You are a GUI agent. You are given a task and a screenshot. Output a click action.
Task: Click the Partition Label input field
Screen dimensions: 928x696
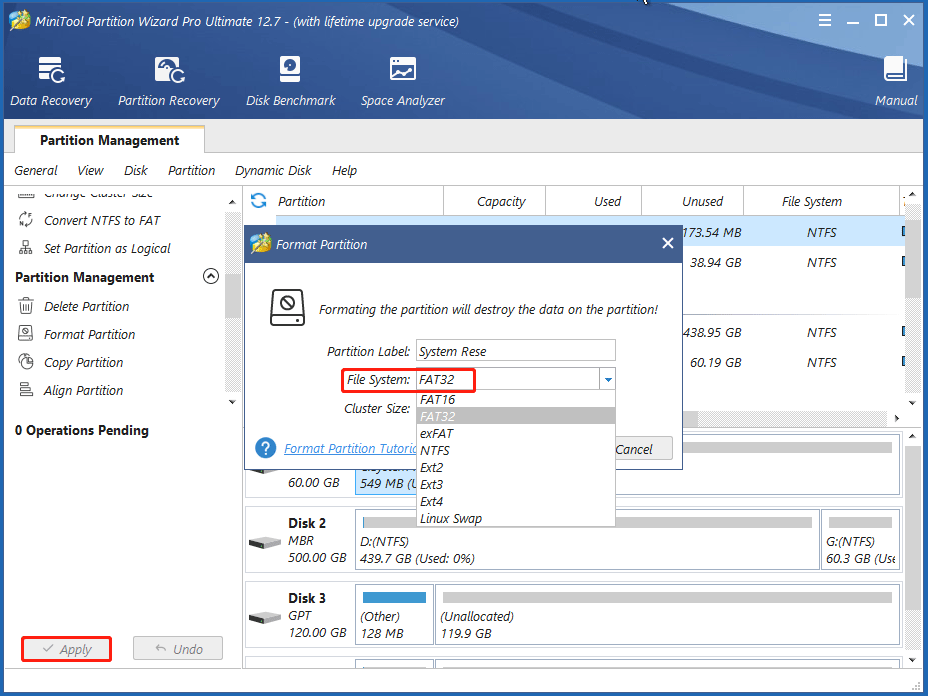[515, 350]
